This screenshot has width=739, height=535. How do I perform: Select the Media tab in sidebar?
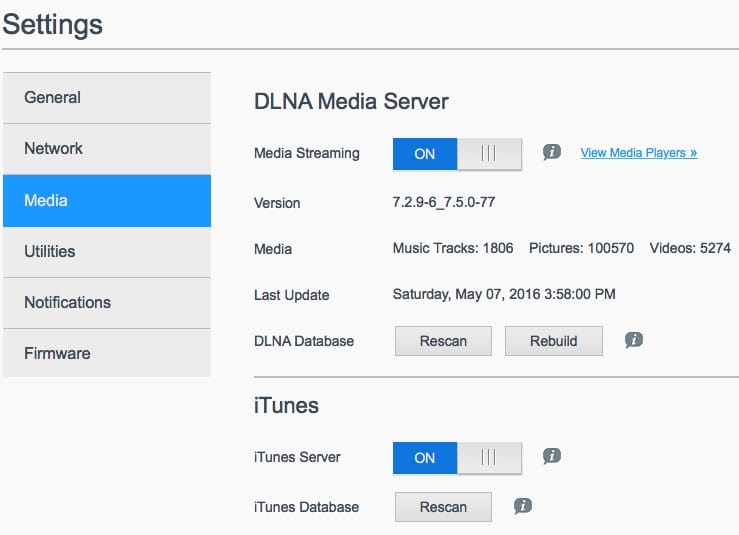point(107,200)
